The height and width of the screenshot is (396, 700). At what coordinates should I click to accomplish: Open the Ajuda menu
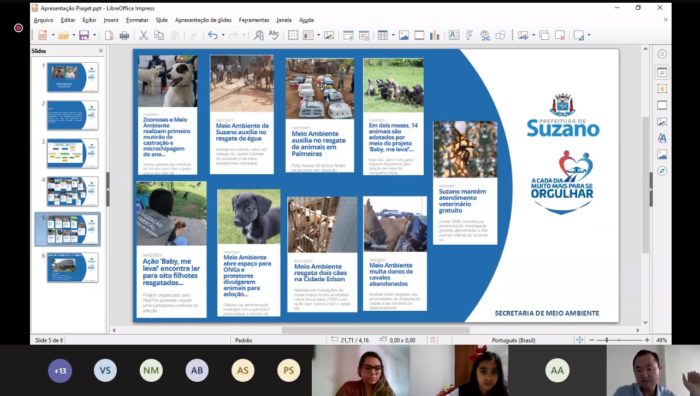point(306,20)
